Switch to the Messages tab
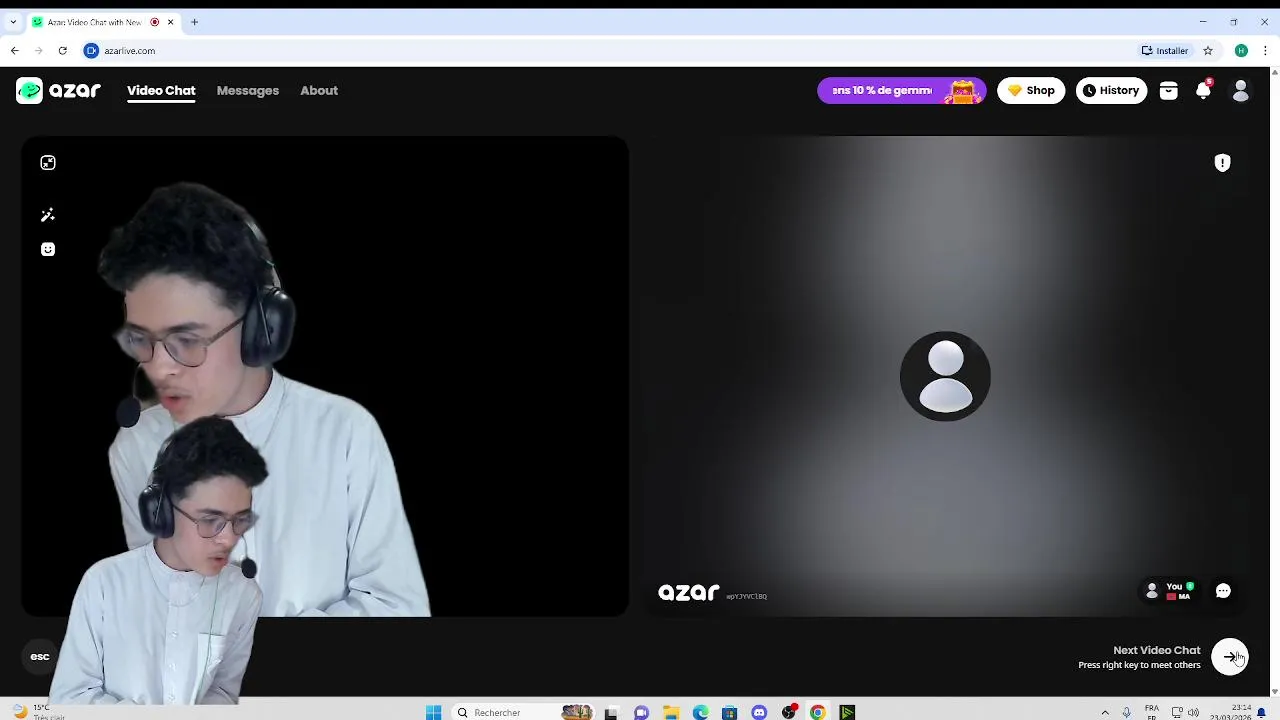The height and width of the screenshot is (720, 1280). click(248, 91)
